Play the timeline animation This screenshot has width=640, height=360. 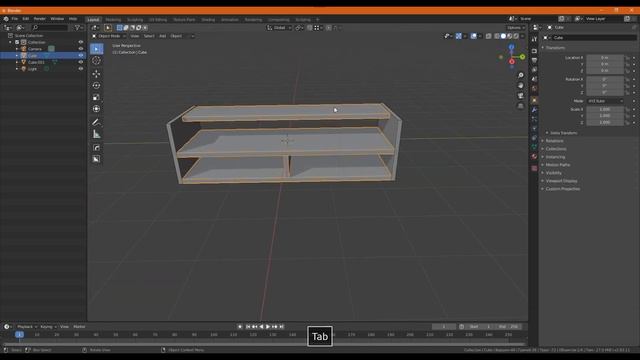268,327
